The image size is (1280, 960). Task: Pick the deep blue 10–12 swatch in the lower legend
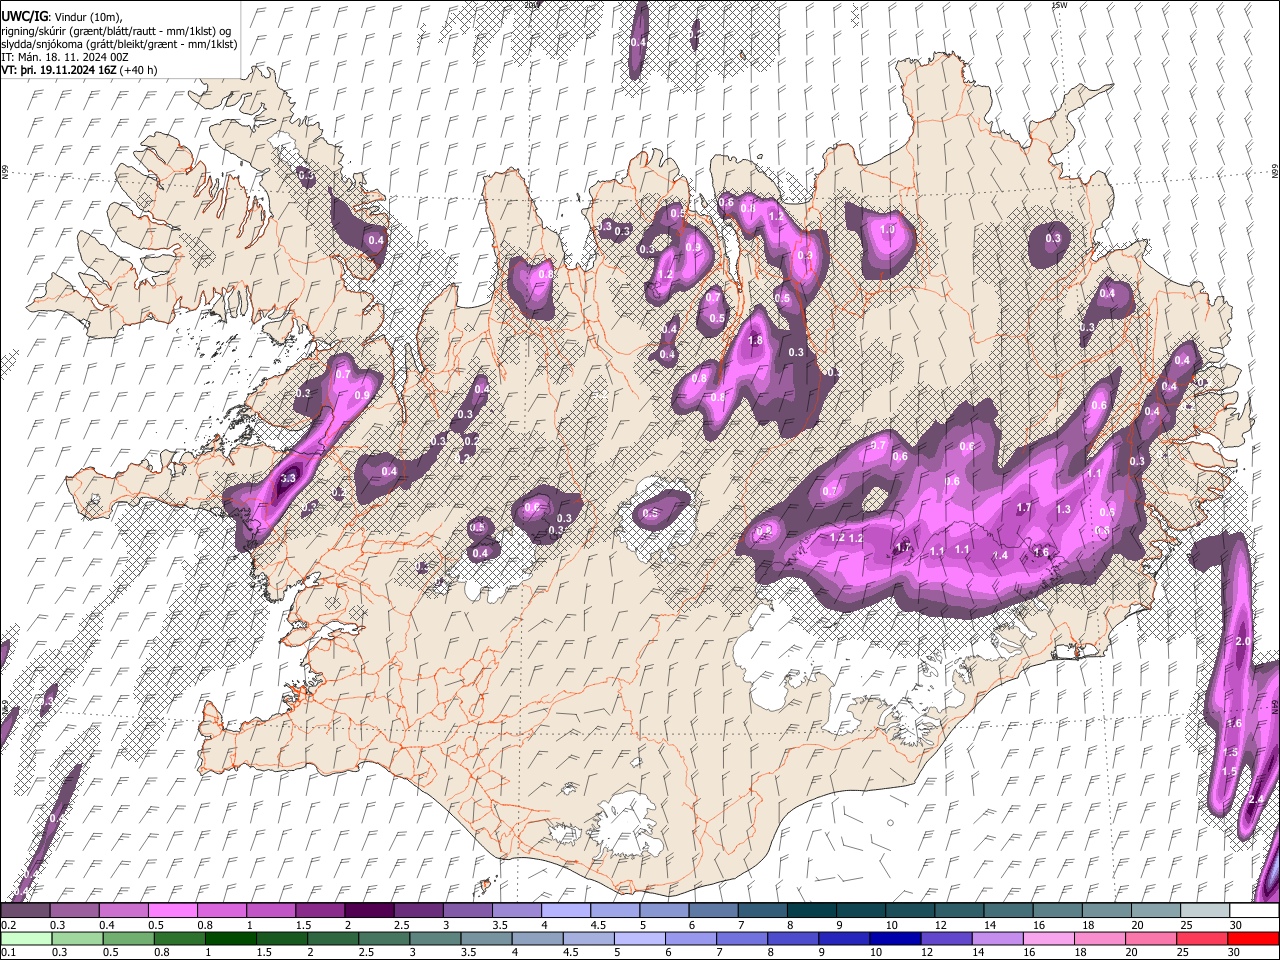(x=896, y=938)
